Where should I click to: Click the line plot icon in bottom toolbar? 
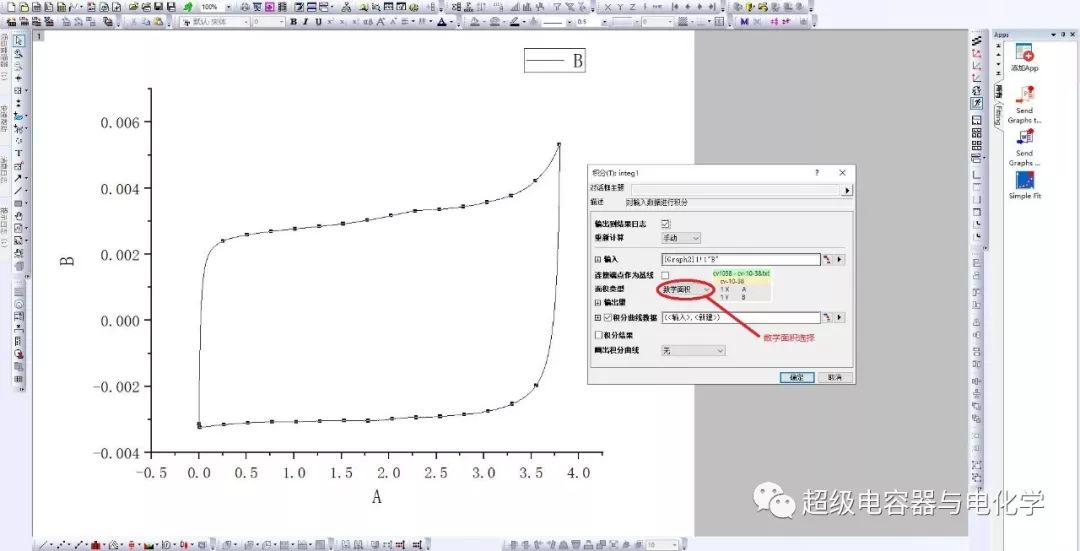(43, 545)
